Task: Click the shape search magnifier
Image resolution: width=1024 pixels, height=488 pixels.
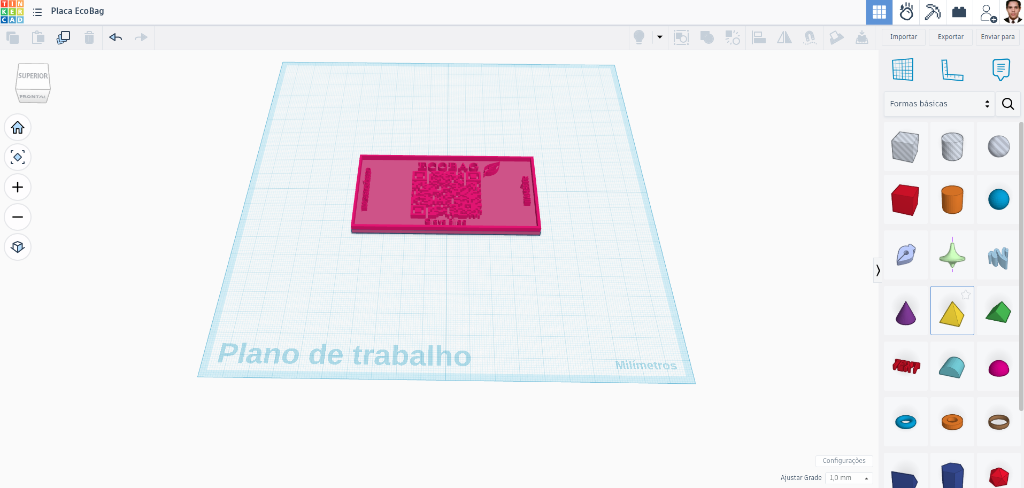Action: coord(1008,104)
